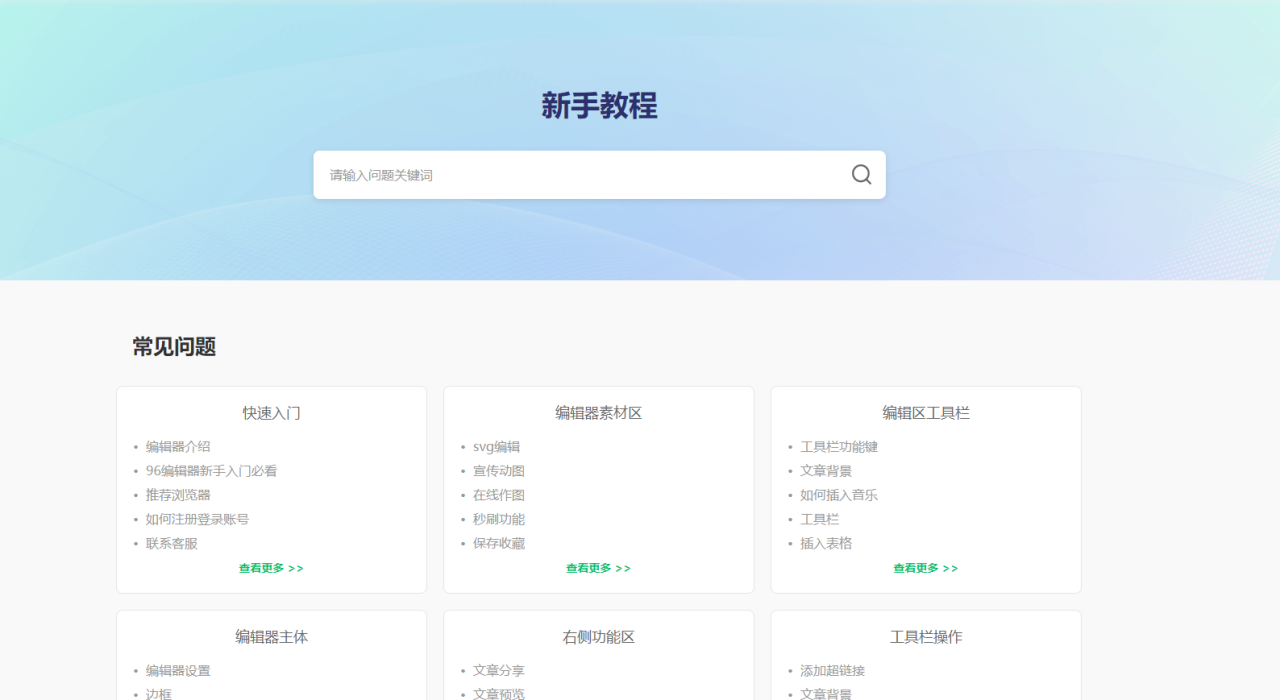Select the 在线作图 link

(x=498, y=495)
